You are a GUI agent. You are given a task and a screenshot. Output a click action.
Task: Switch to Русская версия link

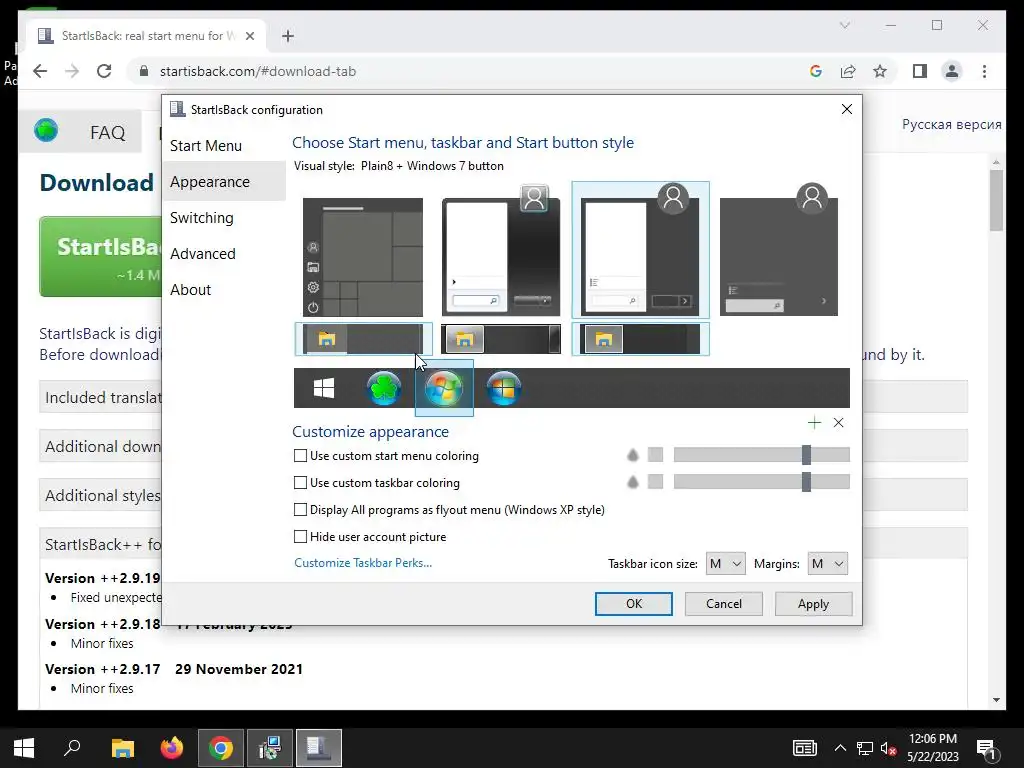951,124
